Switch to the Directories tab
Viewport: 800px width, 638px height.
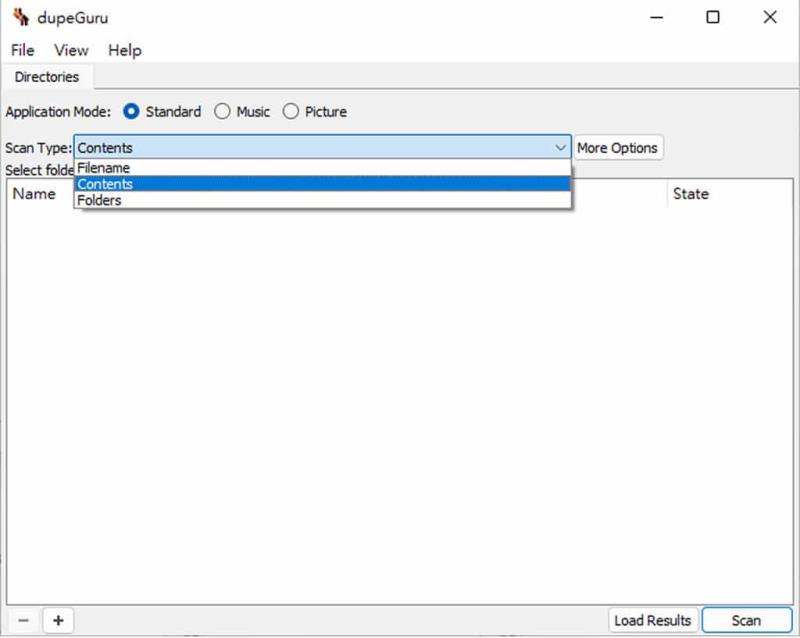click(46, 77)
